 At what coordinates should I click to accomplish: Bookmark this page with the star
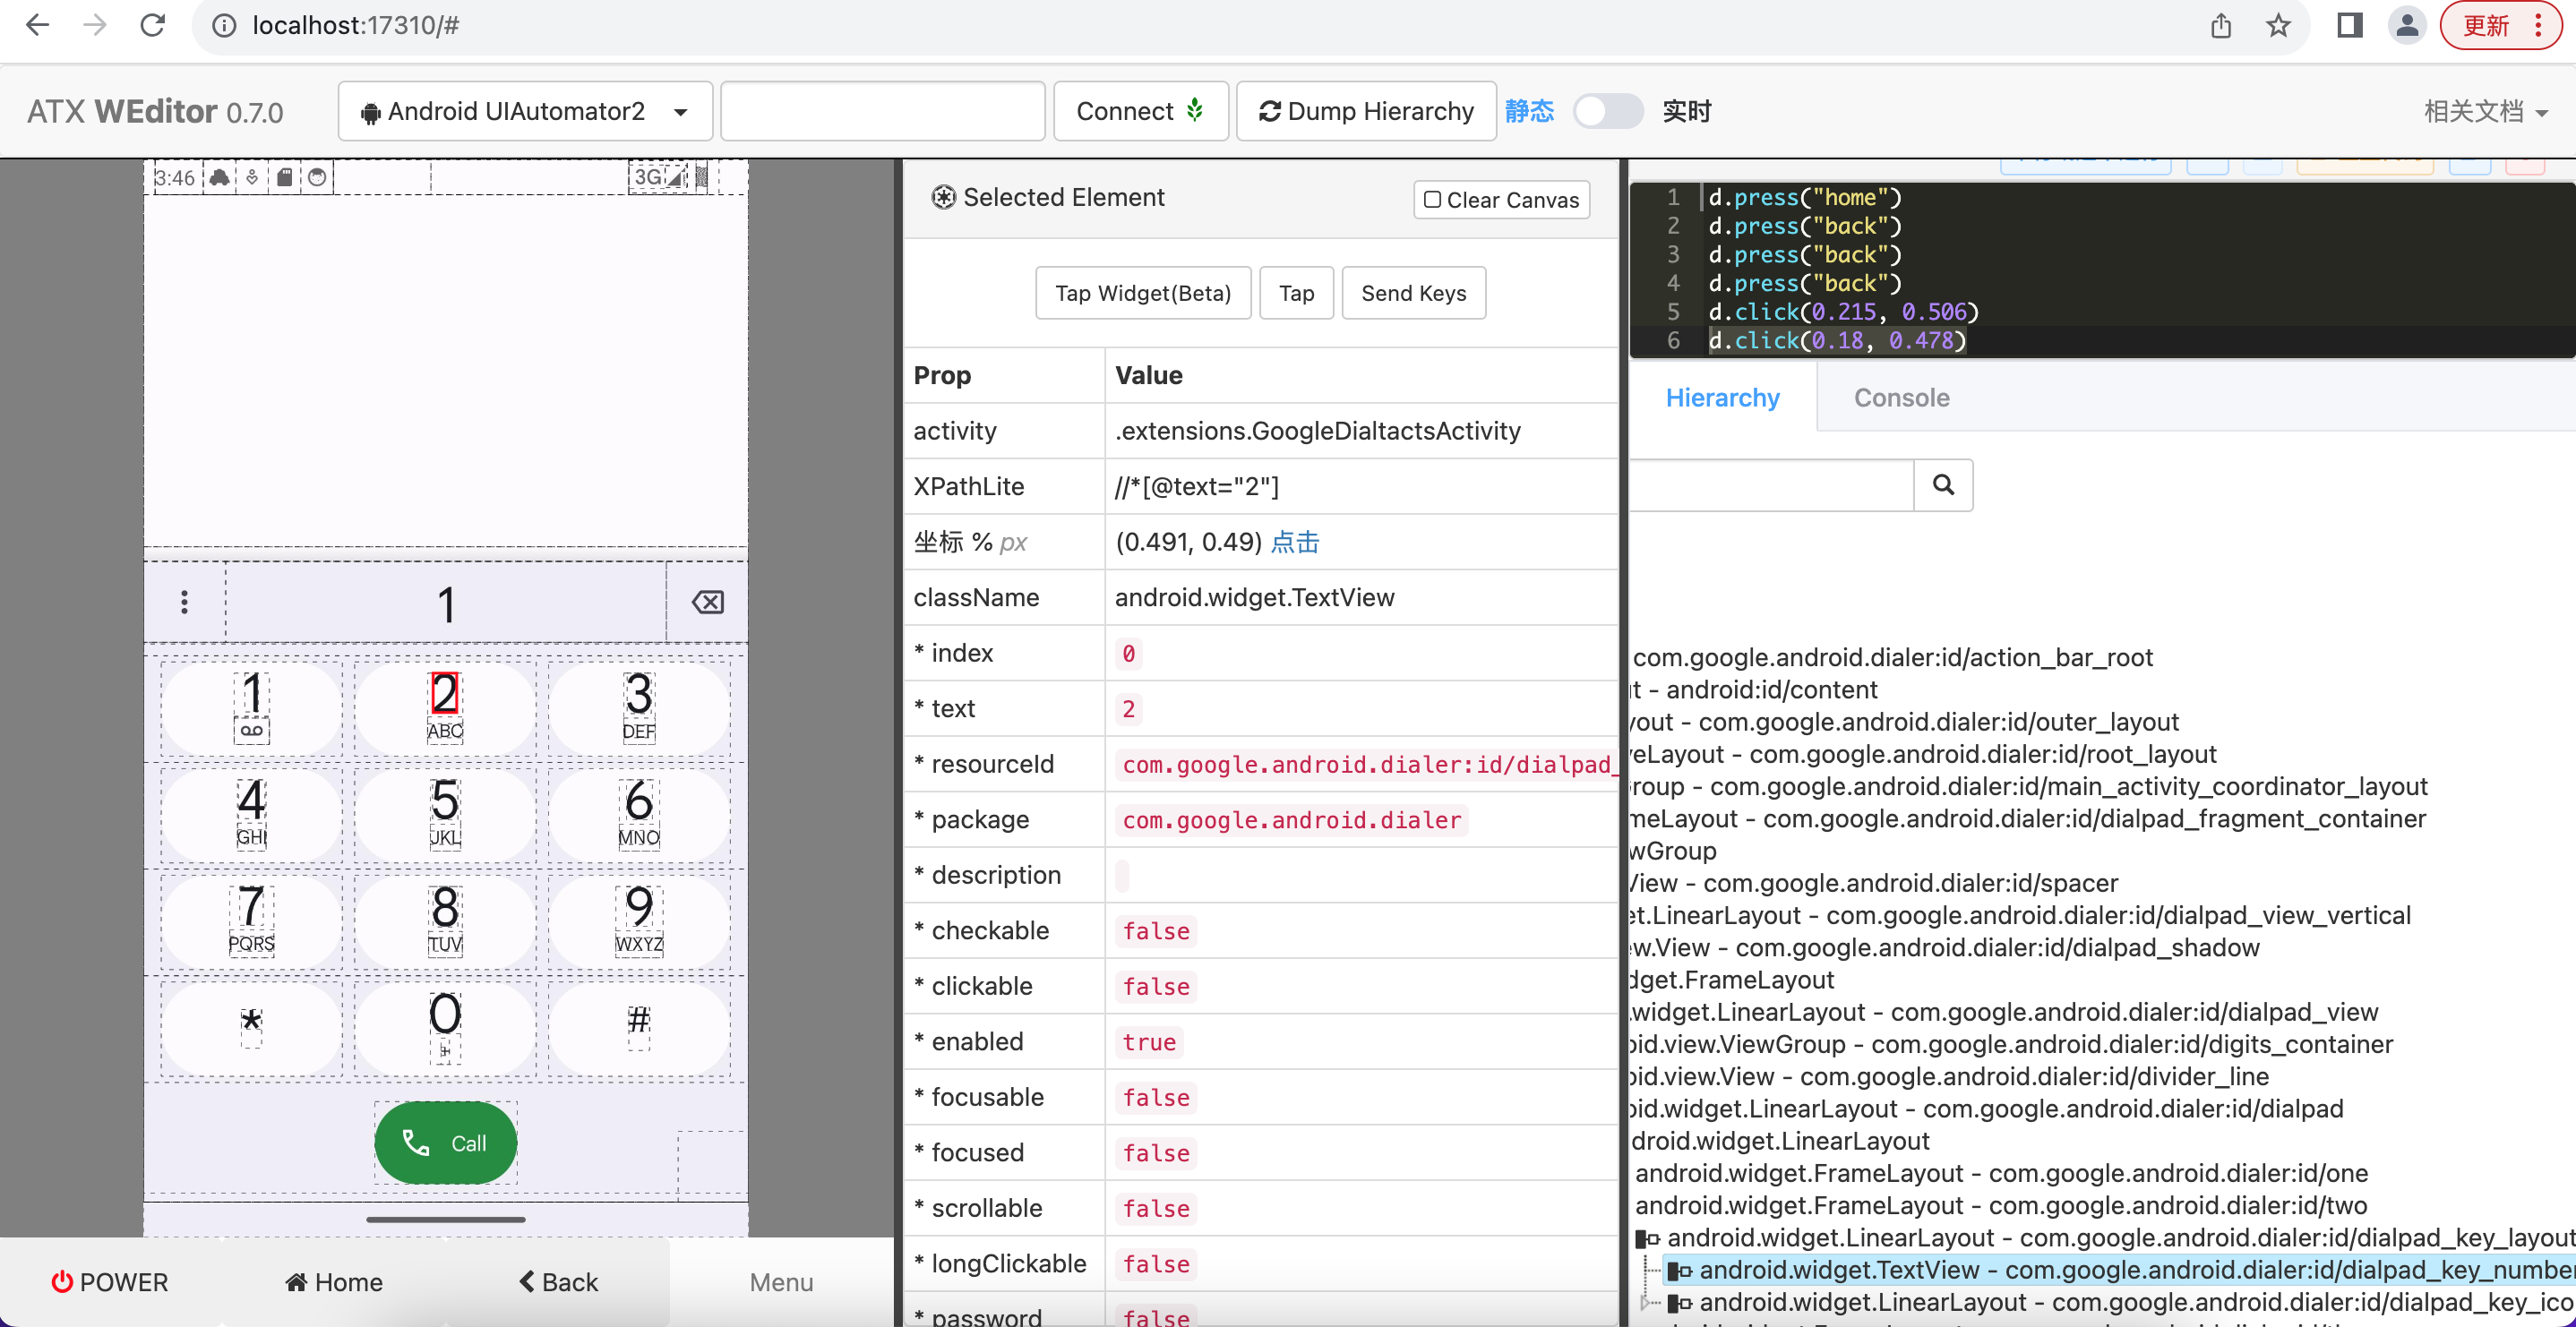(x=2278, y=25)
